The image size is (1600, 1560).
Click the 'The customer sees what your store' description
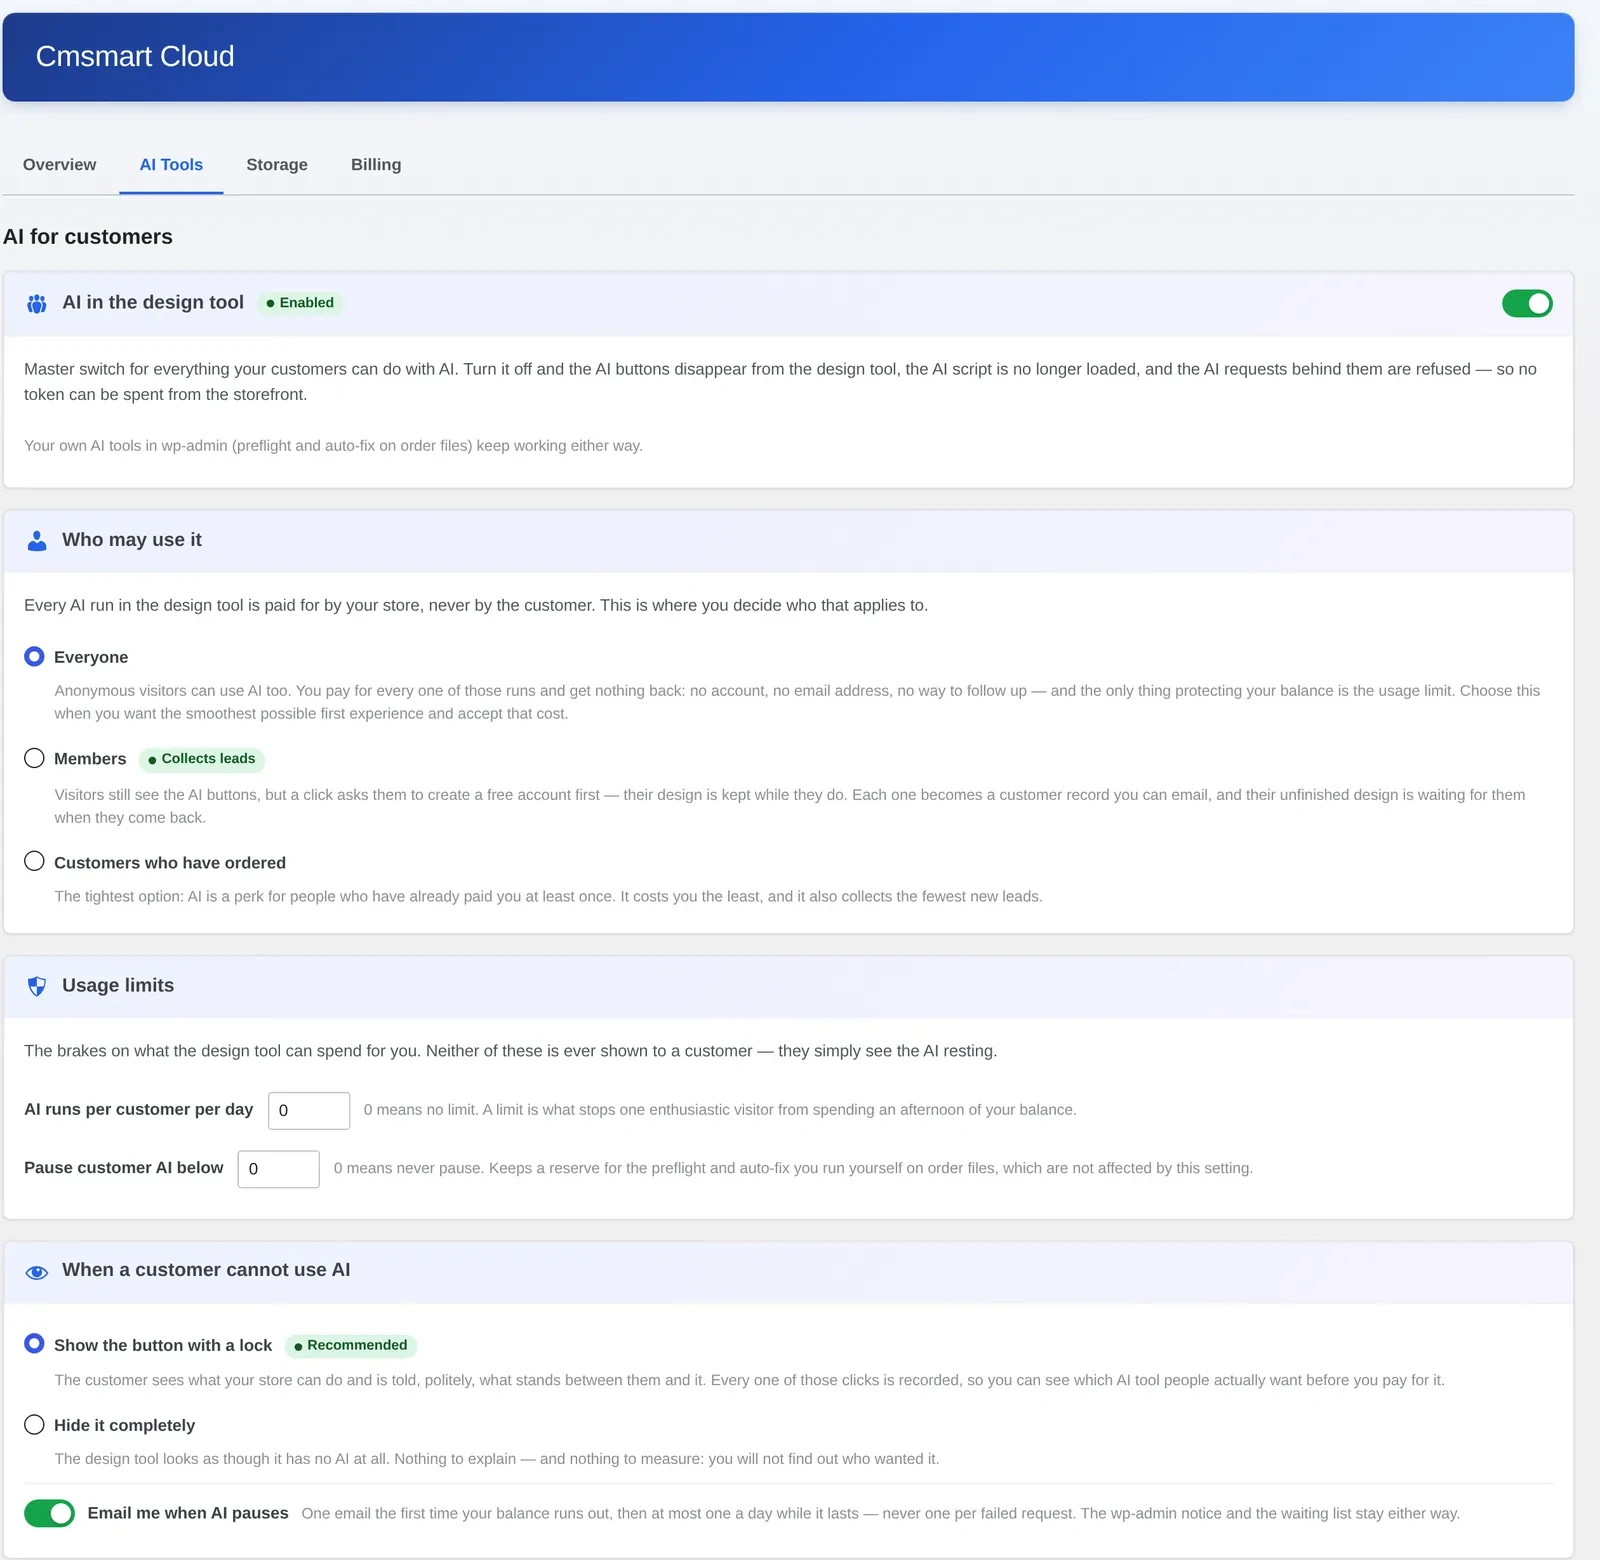749,1380
